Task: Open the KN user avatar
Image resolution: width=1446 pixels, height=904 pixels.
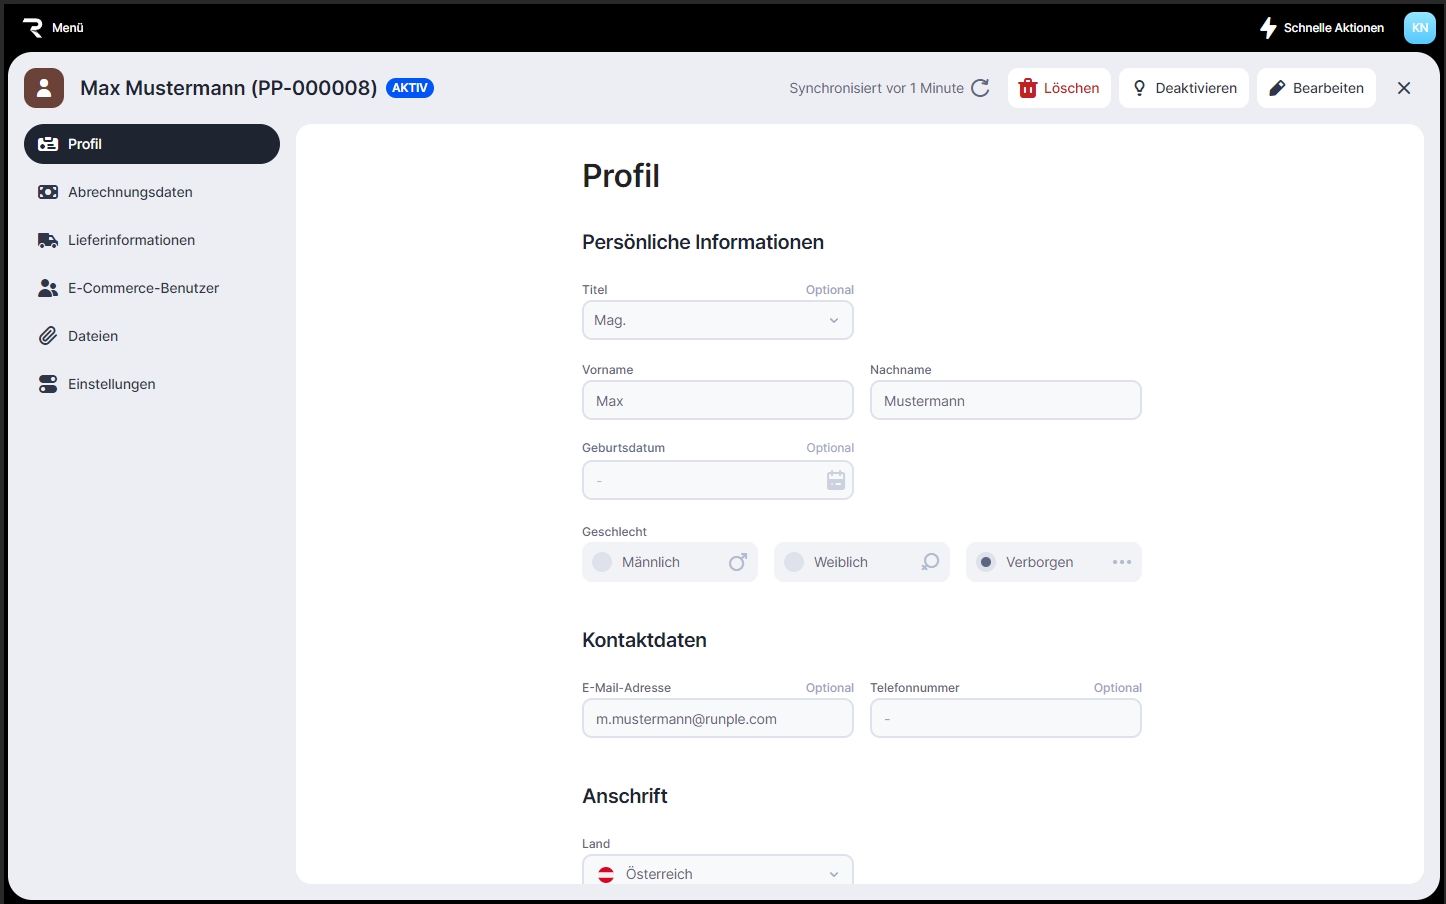Action: tap(1419, 28)
